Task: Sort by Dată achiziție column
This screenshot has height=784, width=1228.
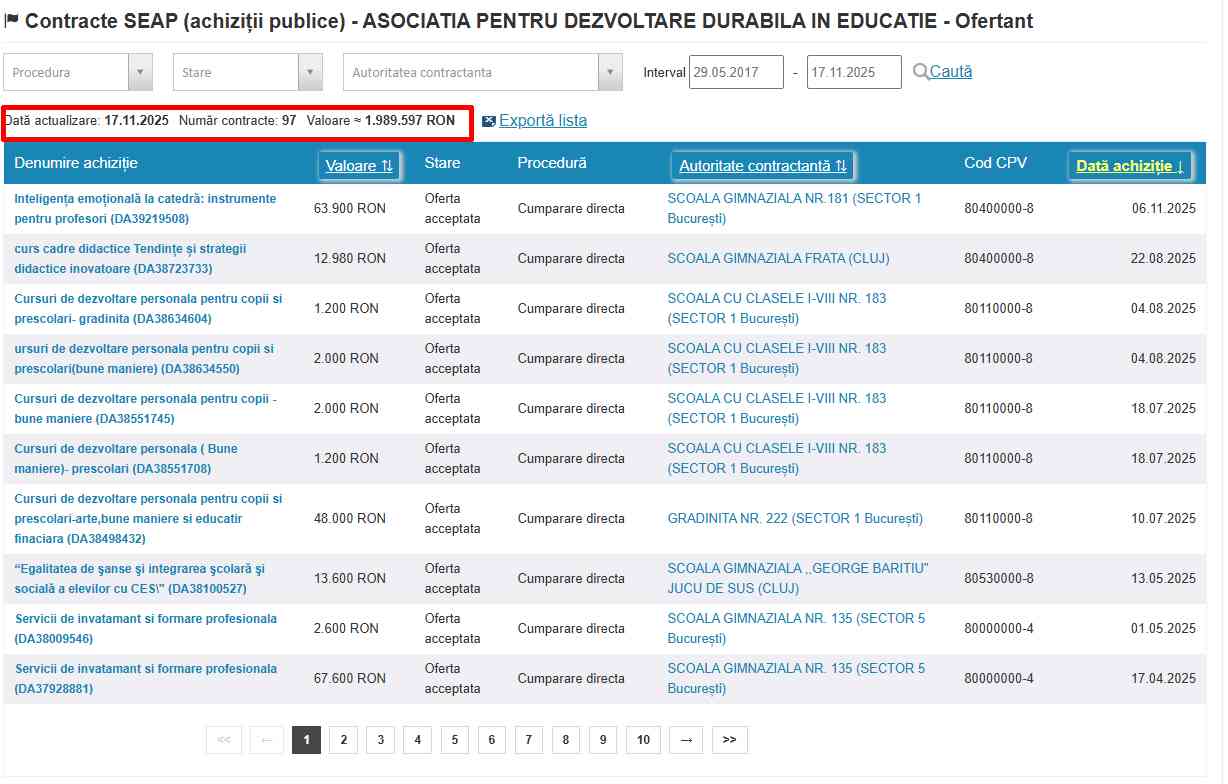Action: tap(1129, 166)
